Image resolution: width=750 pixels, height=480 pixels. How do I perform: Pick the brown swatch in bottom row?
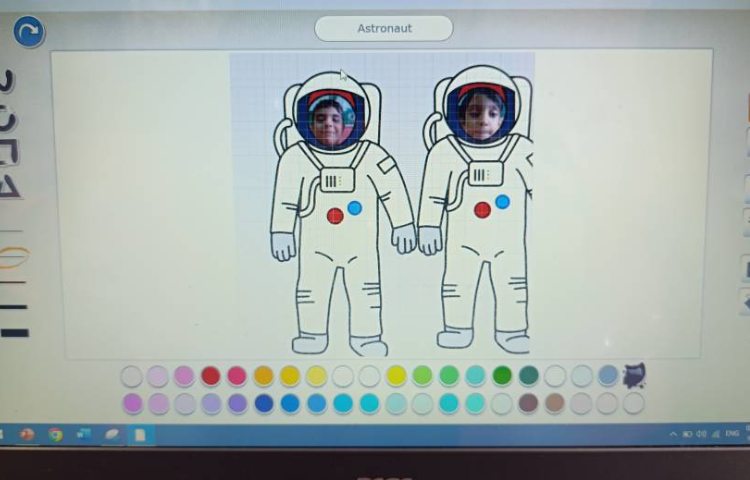point(528,403)
